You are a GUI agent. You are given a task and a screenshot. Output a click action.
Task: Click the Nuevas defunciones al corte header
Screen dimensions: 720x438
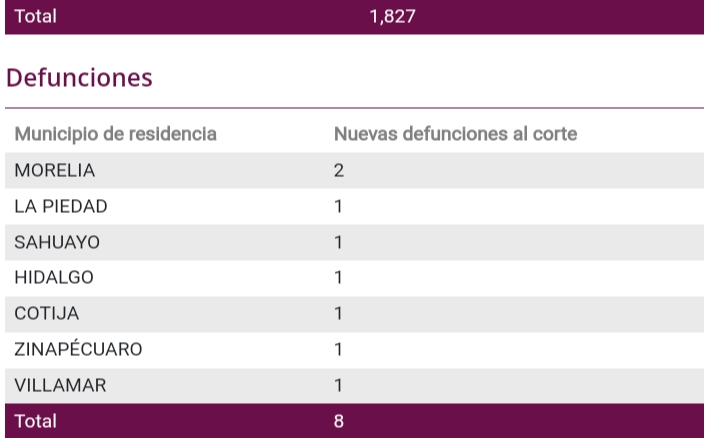coord(455,134)
